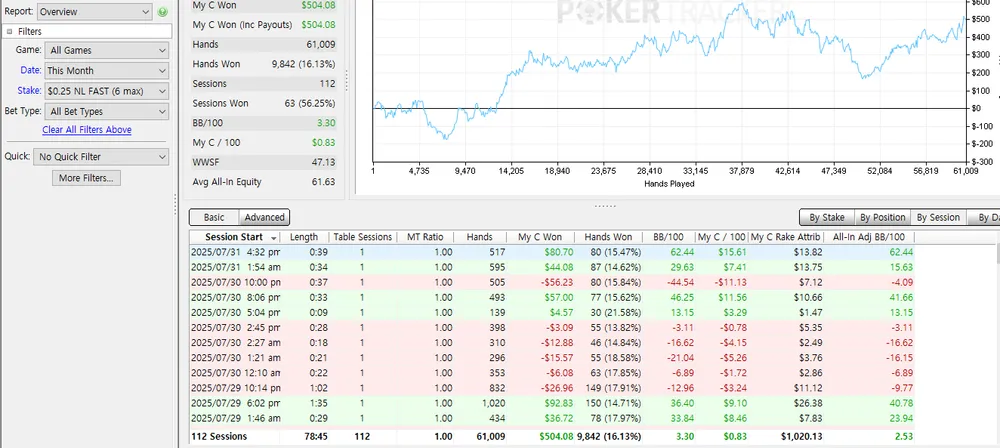The width and height of the screenshot is (1000, 448).
Task: Select the 2025/07/29 6:02 pm session row
Action: pos(552,403)
